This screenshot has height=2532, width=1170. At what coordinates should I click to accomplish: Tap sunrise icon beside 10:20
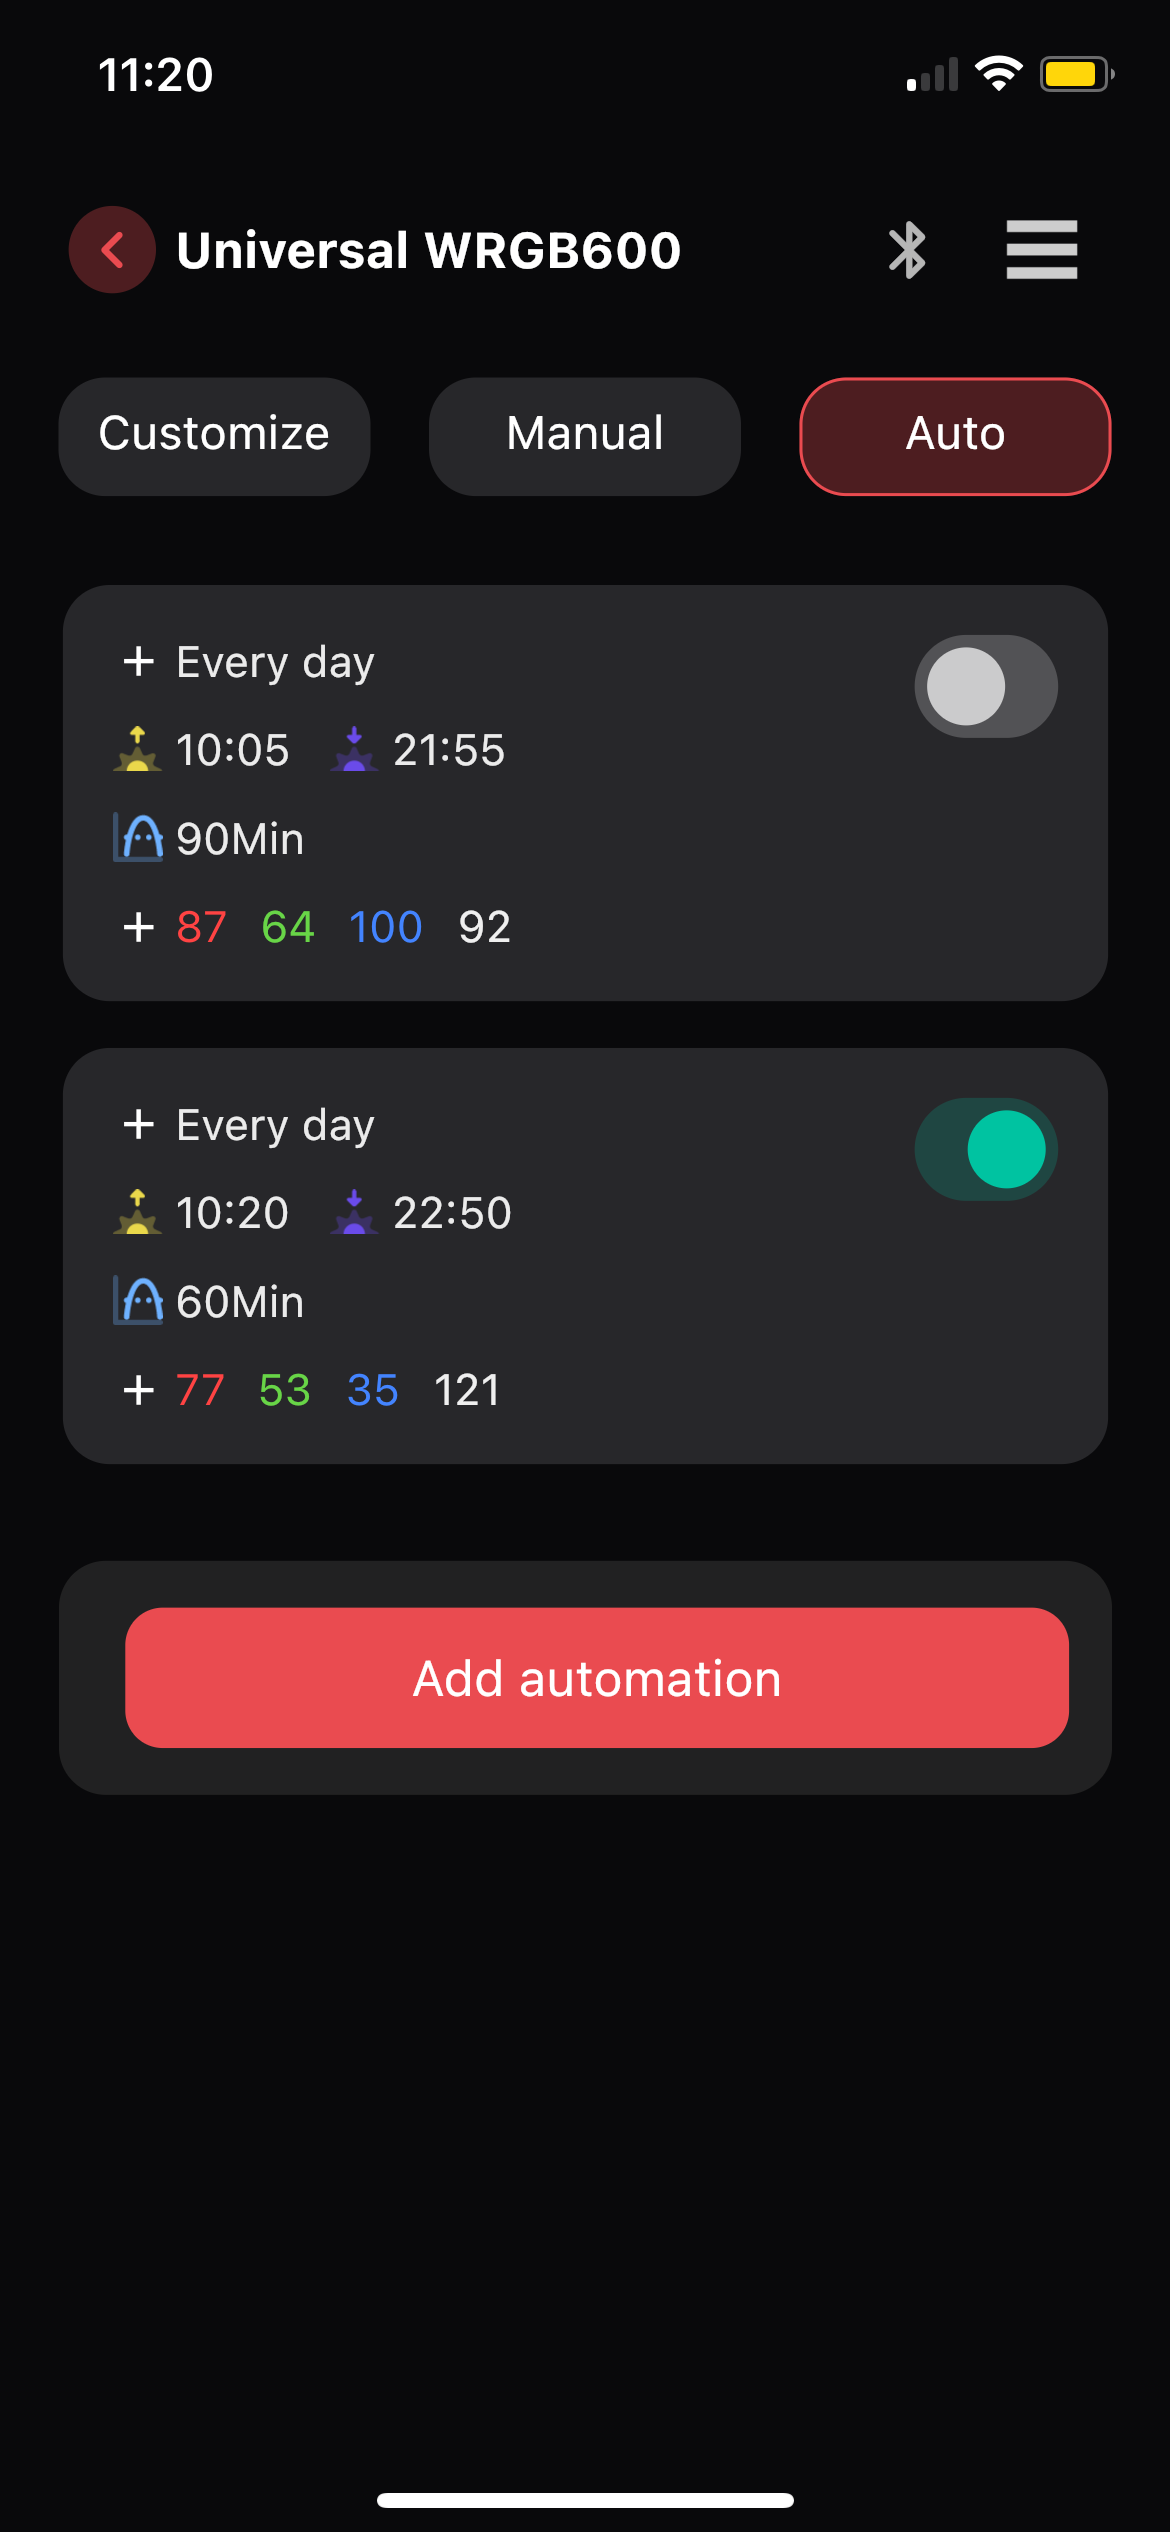click(138, 1213)
